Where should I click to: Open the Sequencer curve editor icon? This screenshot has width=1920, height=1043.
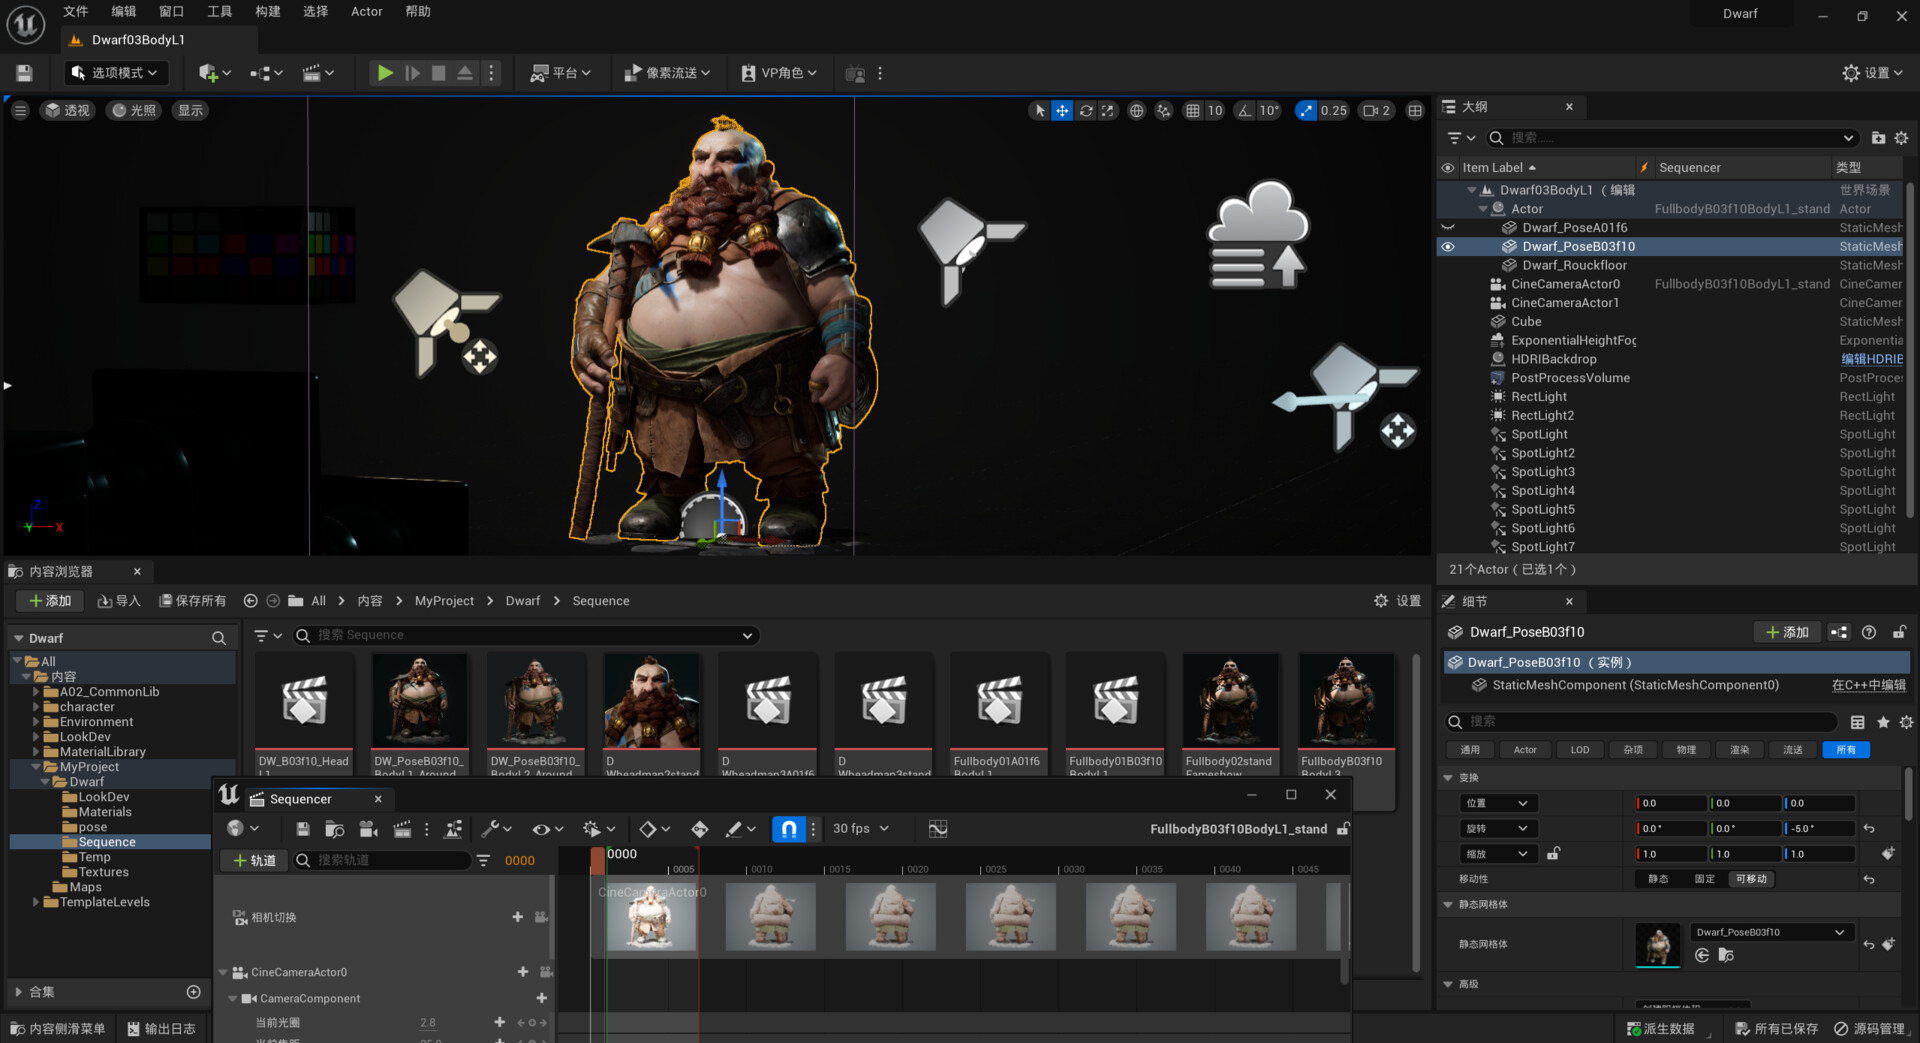coord(937,829)
